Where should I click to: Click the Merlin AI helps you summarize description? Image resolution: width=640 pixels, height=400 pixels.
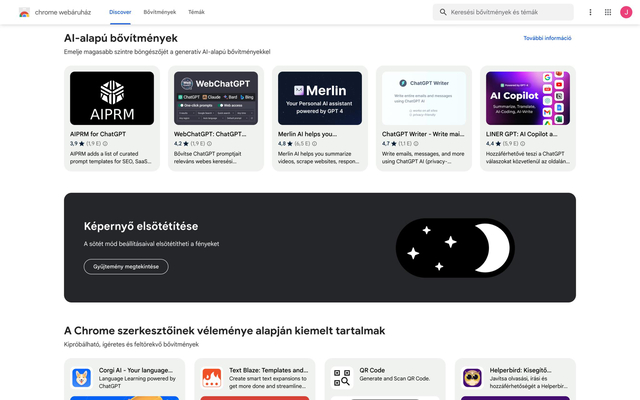[318, 158]
